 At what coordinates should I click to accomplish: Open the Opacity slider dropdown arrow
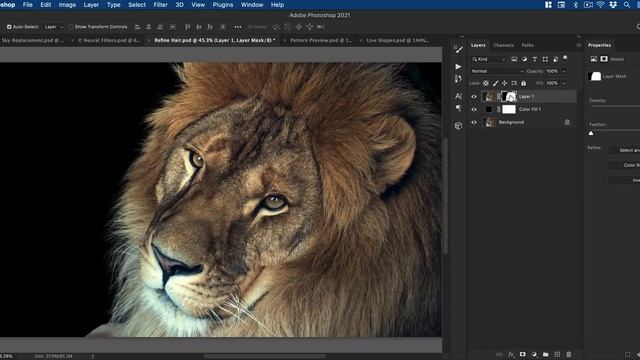pos(564,71)
